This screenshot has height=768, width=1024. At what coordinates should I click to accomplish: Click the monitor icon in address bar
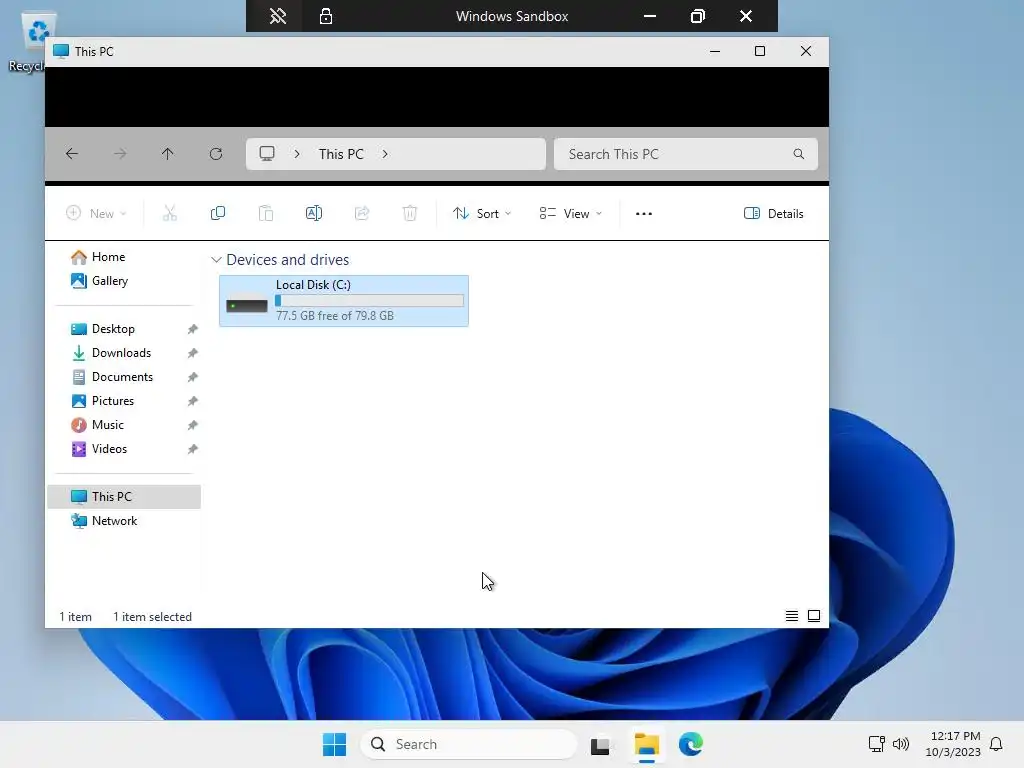267,154
